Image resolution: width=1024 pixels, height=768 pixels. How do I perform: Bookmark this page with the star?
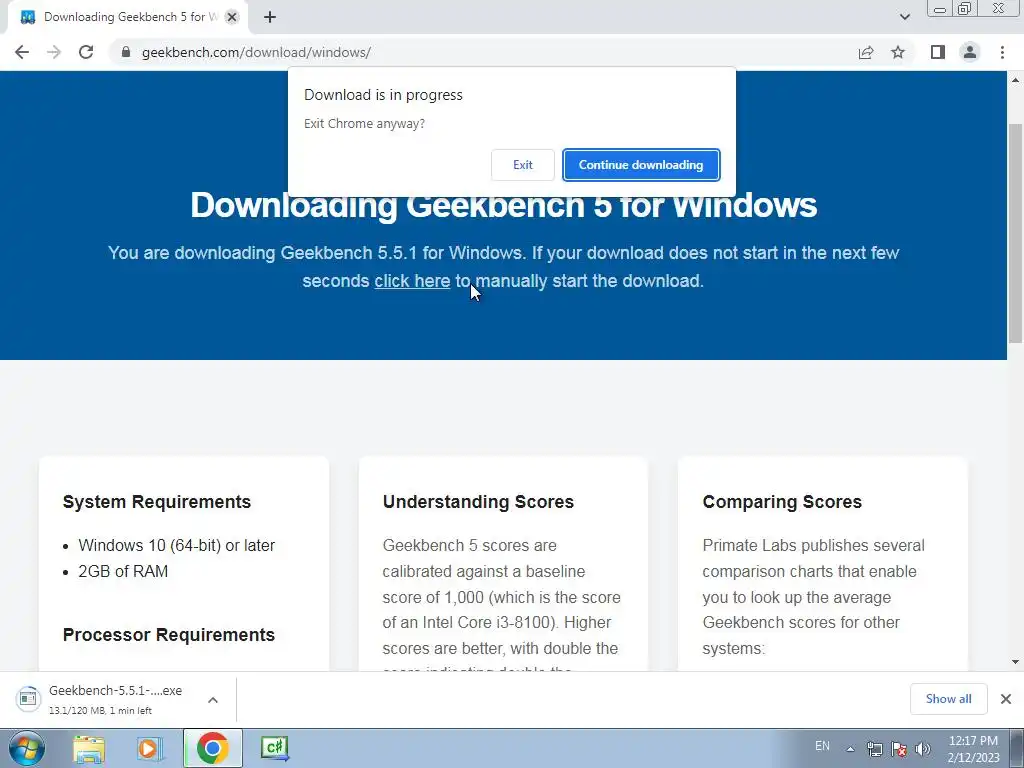pyautogui.click(x=898, y=52)
